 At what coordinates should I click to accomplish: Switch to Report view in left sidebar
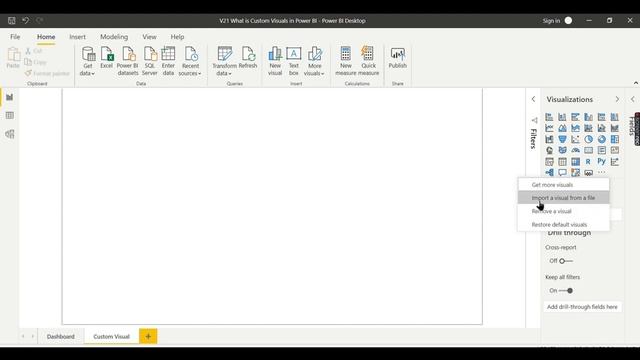pos(9,97)
